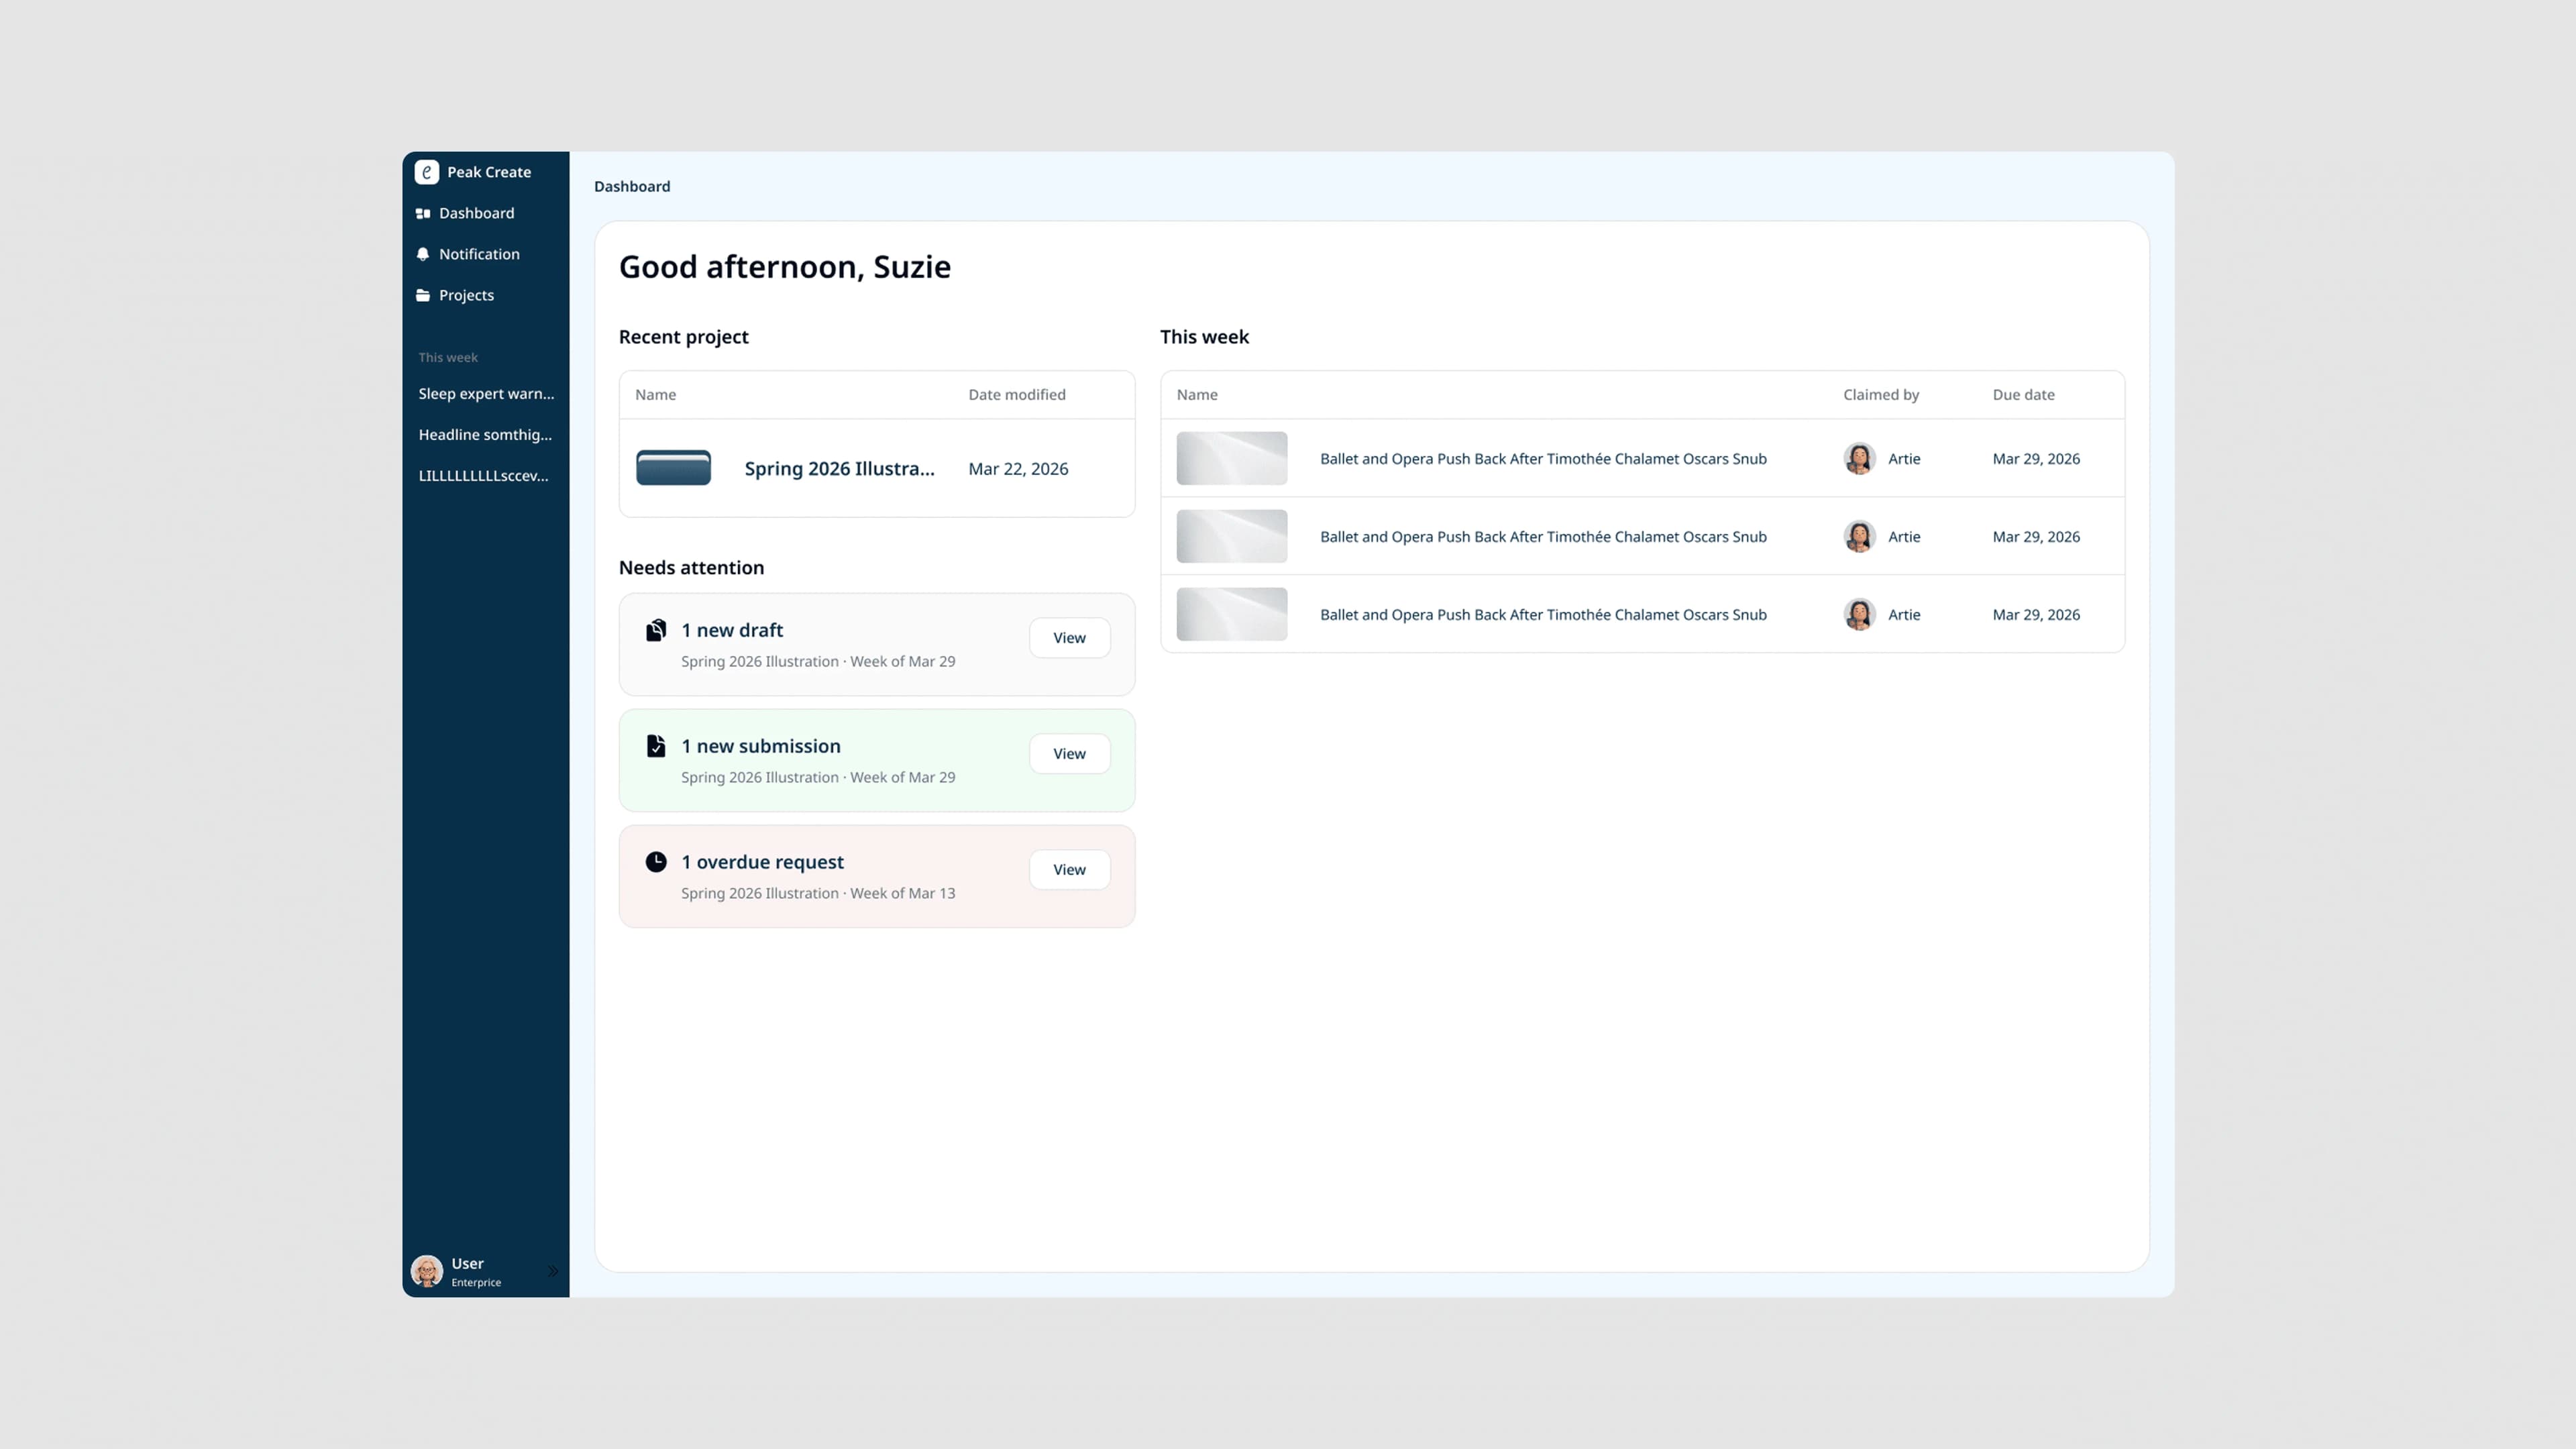View the 1 overdue request item

coord(1069,870)
